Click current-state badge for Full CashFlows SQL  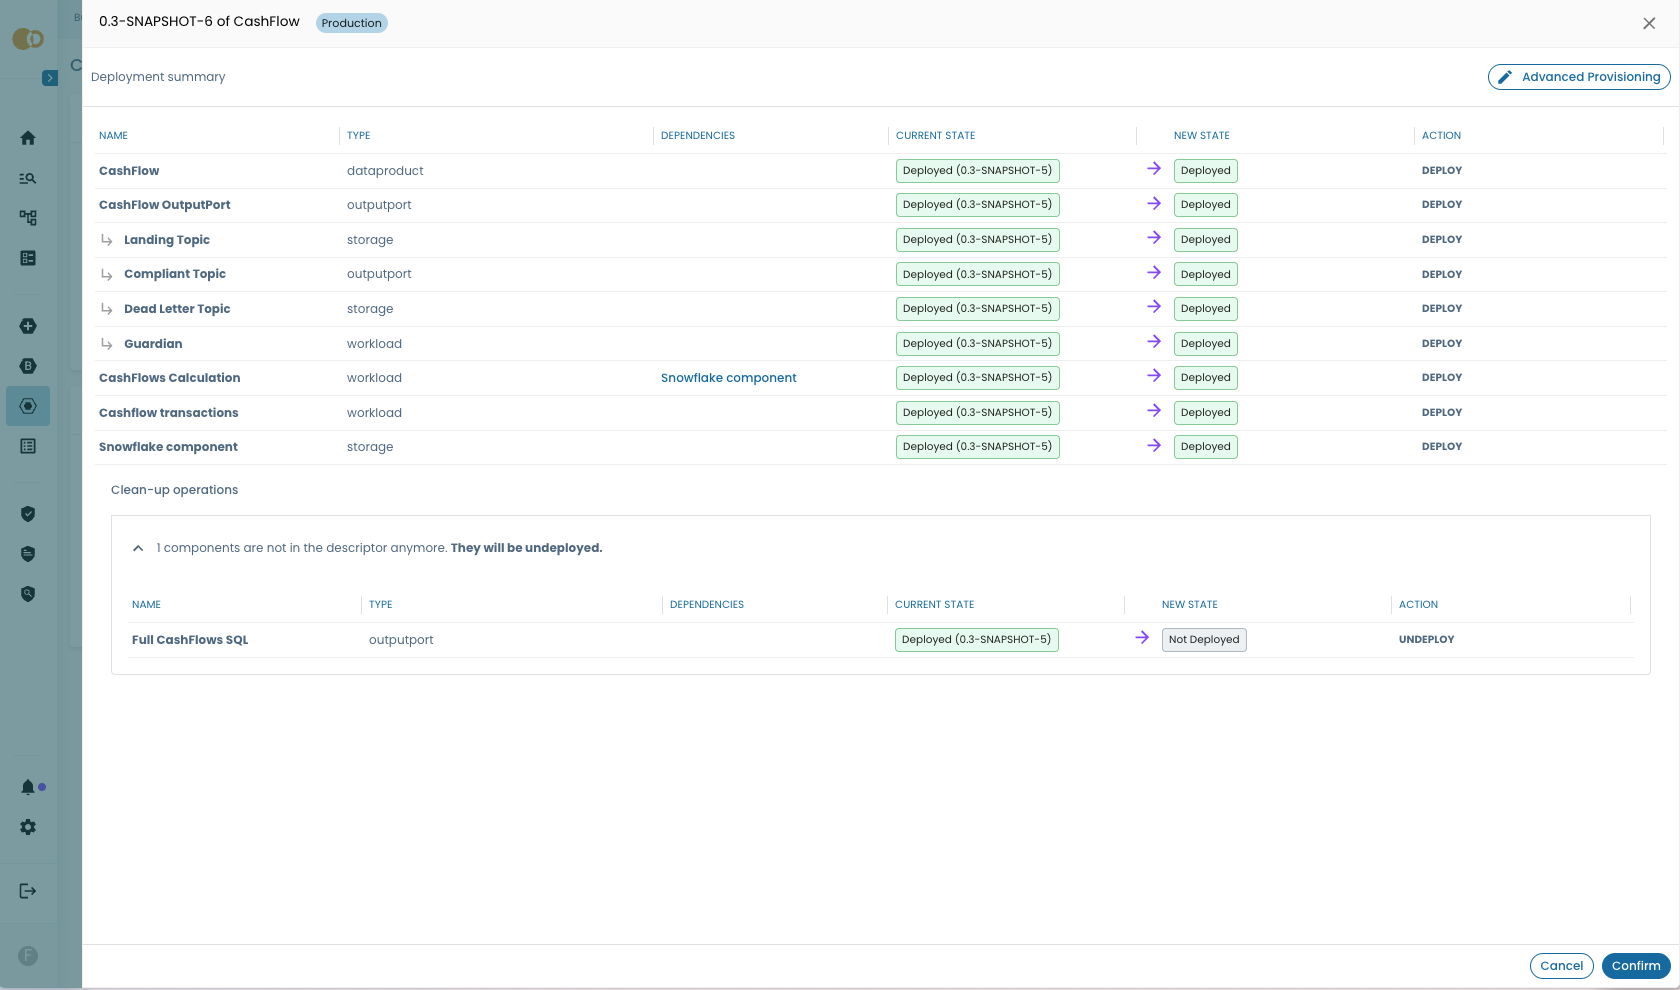click(x=976, y=640)
